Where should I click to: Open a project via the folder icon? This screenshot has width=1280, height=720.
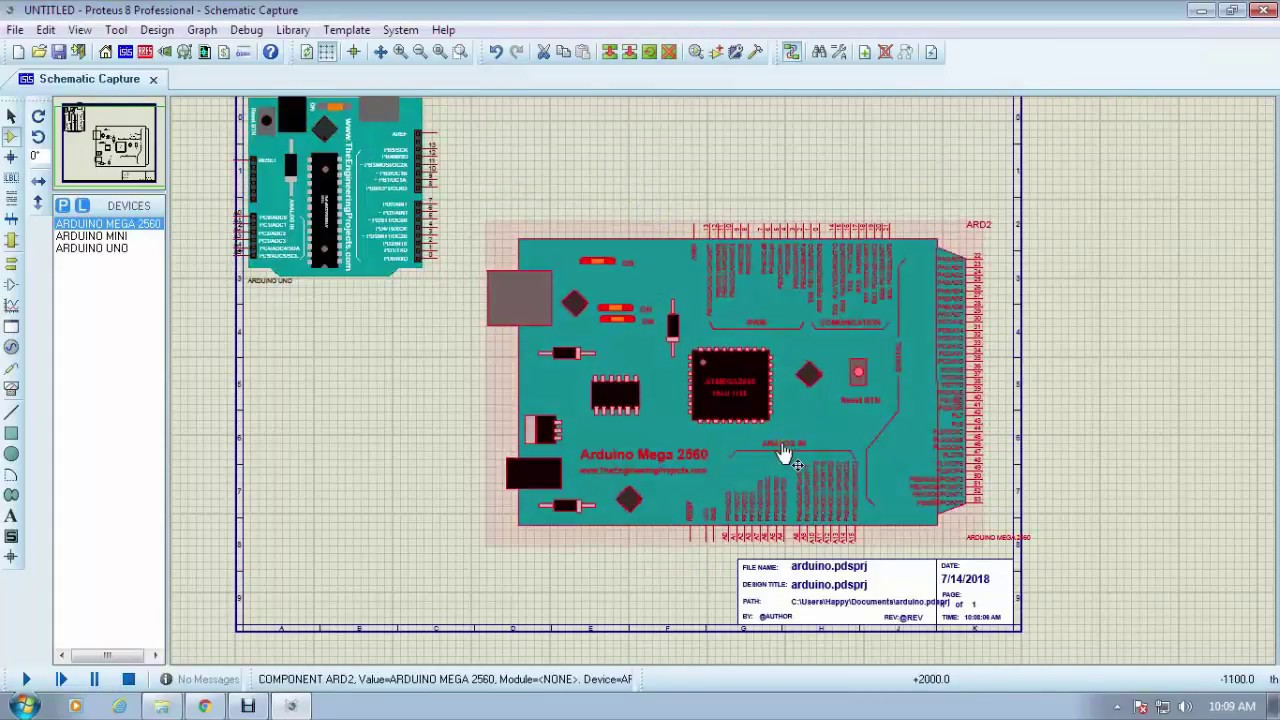coord(39,52)
